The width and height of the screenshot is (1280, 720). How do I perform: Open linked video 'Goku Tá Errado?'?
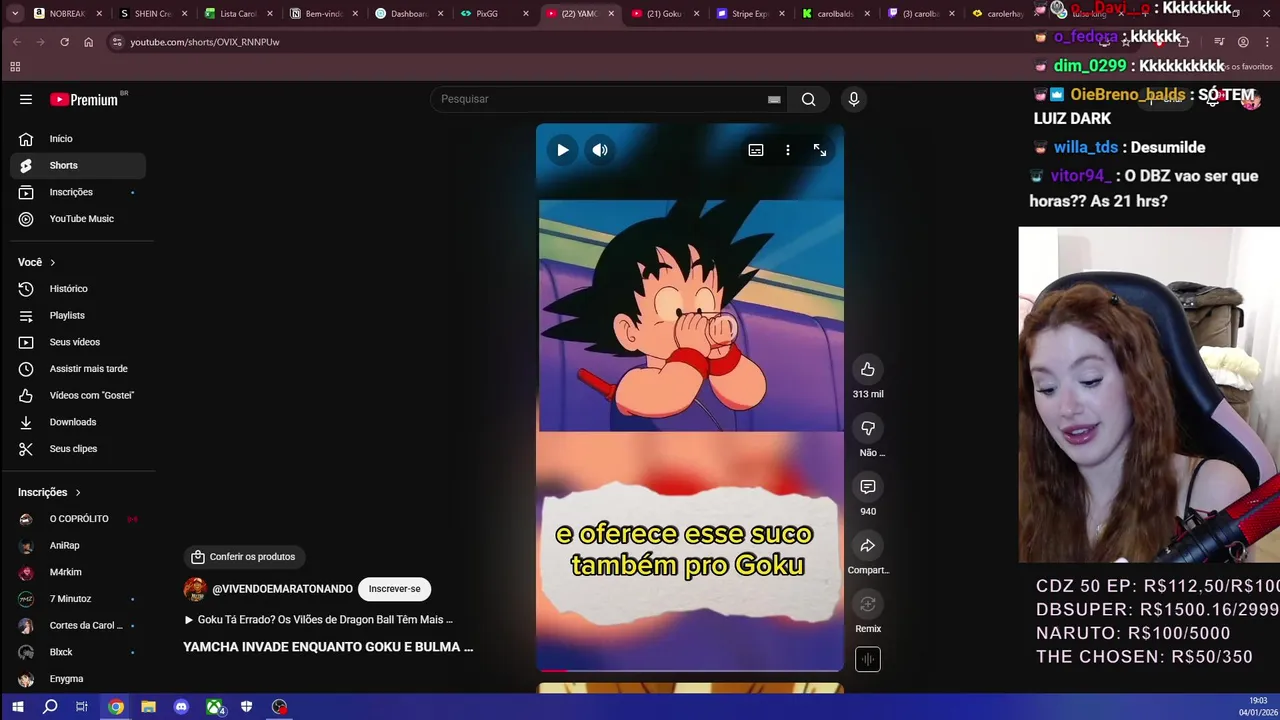tap(319, 620)
